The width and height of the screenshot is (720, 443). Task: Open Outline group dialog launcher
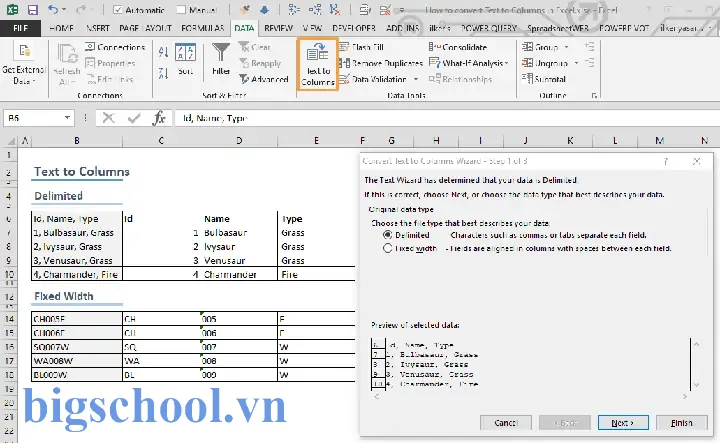click(x=594, y=95)
